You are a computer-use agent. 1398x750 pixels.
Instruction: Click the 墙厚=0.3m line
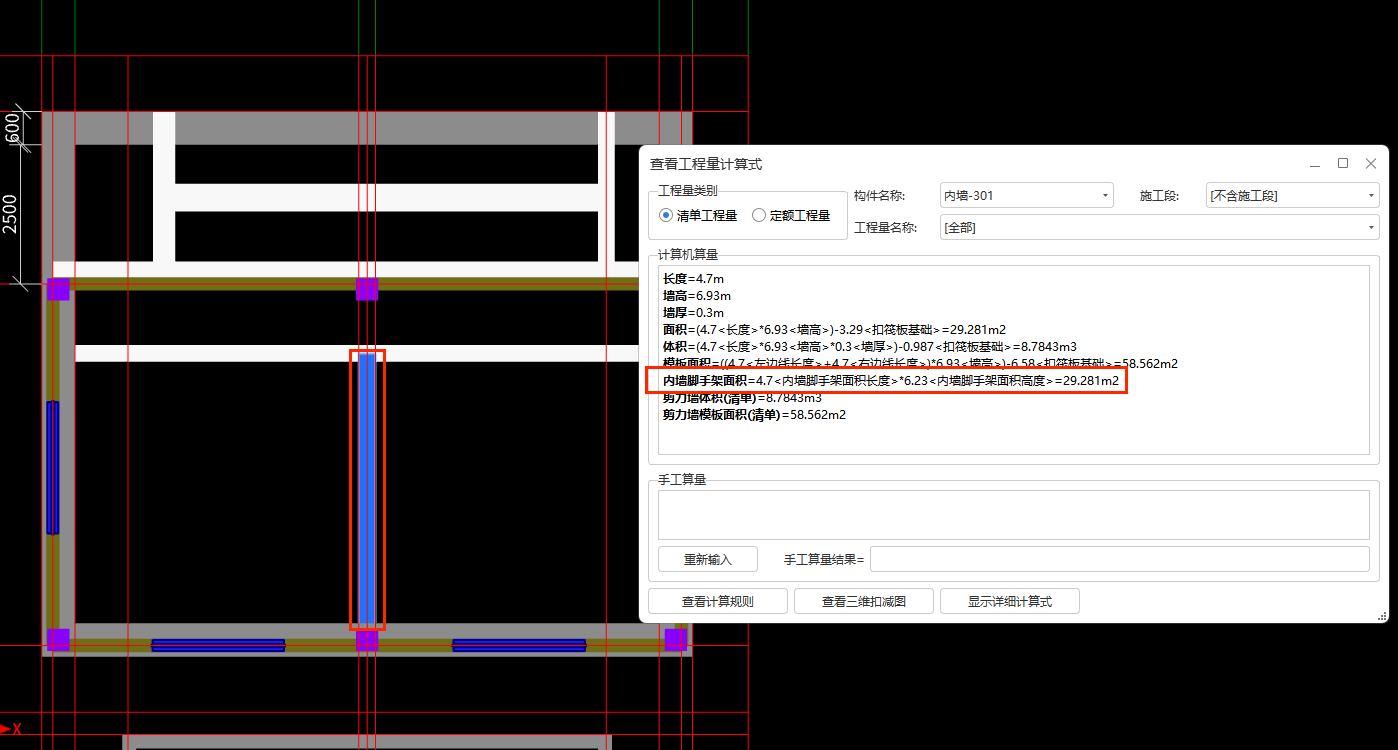(x=693, y=313)
